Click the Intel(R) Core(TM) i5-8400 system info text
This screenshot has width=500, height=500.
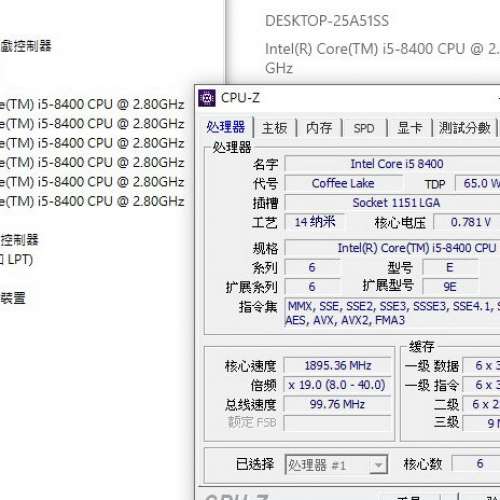click(x=382, y=58)
